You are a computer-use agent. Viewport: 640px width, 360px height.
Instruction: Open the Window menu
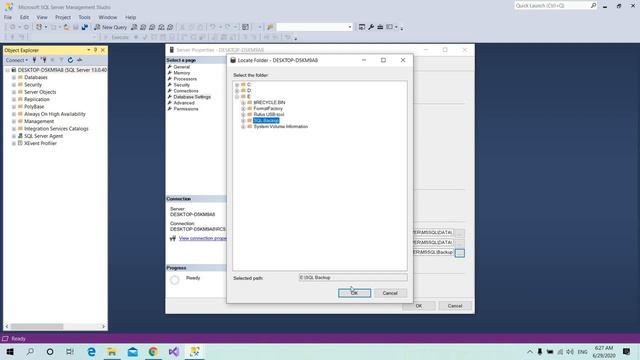pyautogui.click(x=108, y=17)
